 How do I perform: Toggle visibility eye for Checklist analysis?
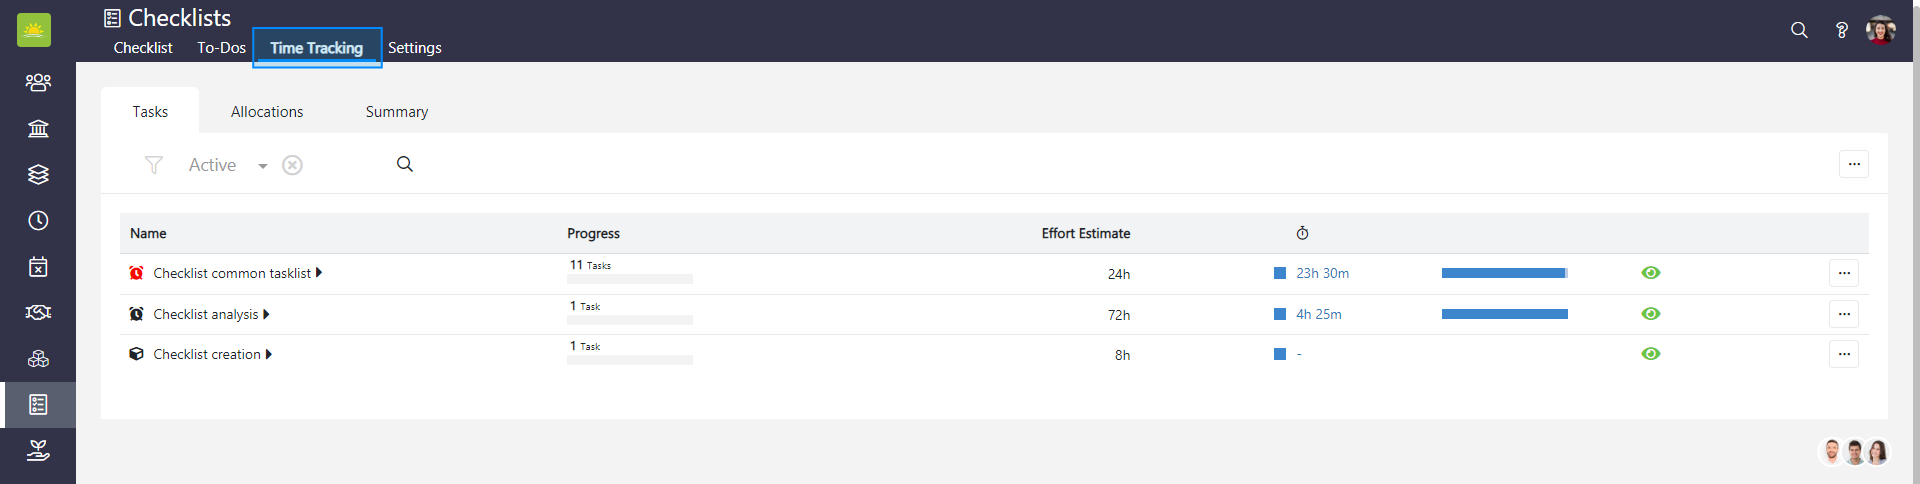tap(1651, 314)
